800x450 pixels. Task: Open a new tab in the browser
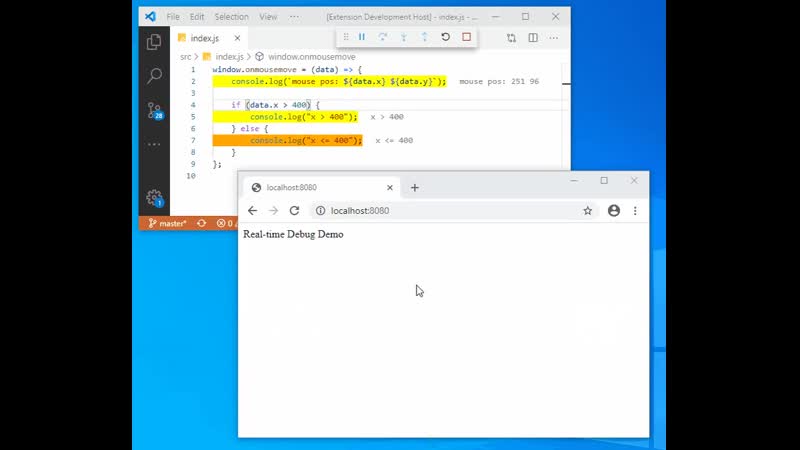pyautogui.click(x=415, y=188)
